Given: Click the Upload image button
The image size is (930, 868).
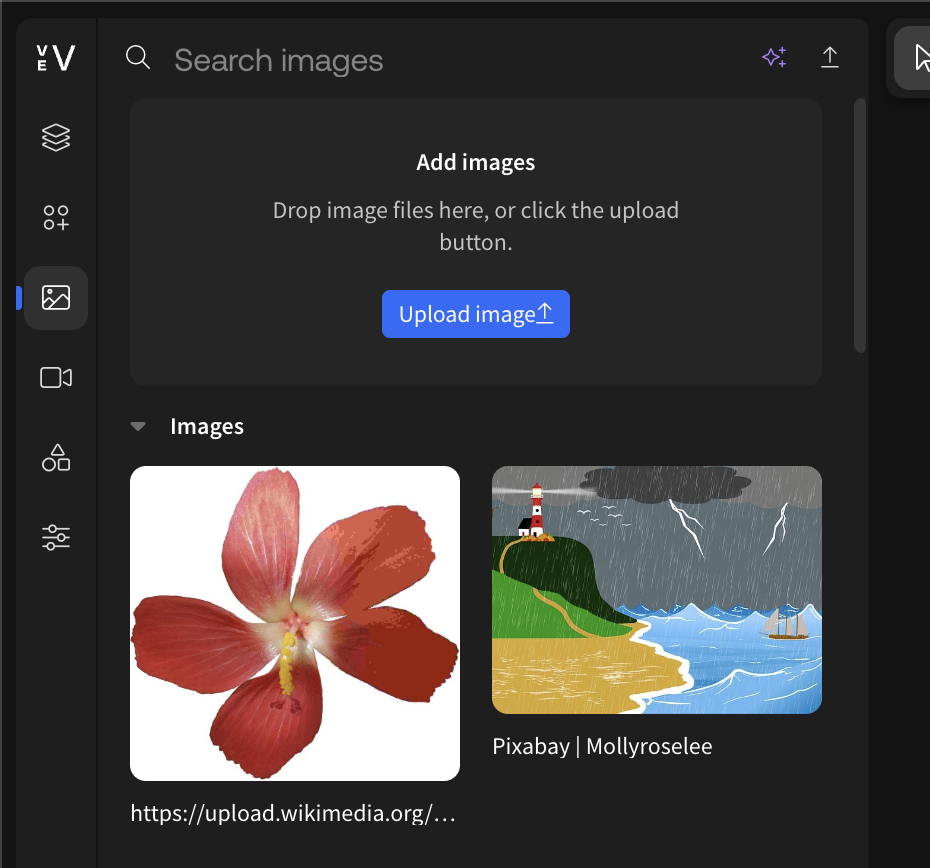Looking at the screenshot, I should pos(475,313).
